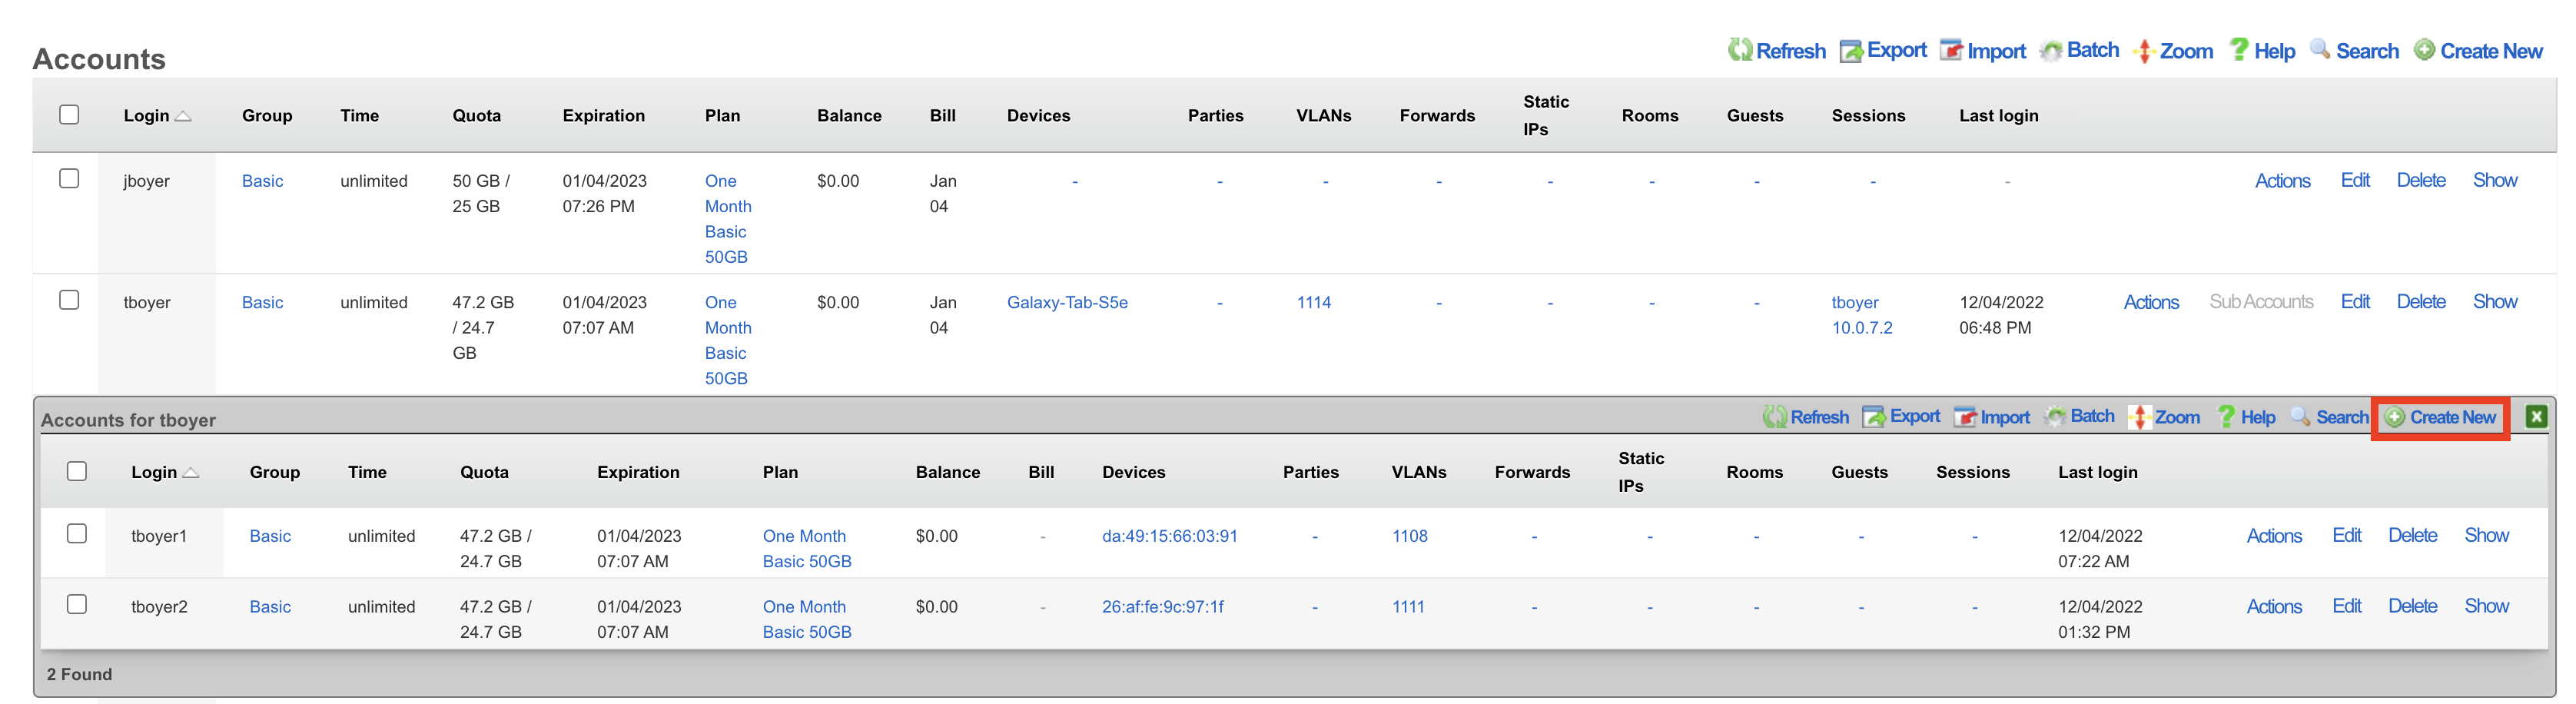Close the Accounts for tboyer panel

[2536, 417]
